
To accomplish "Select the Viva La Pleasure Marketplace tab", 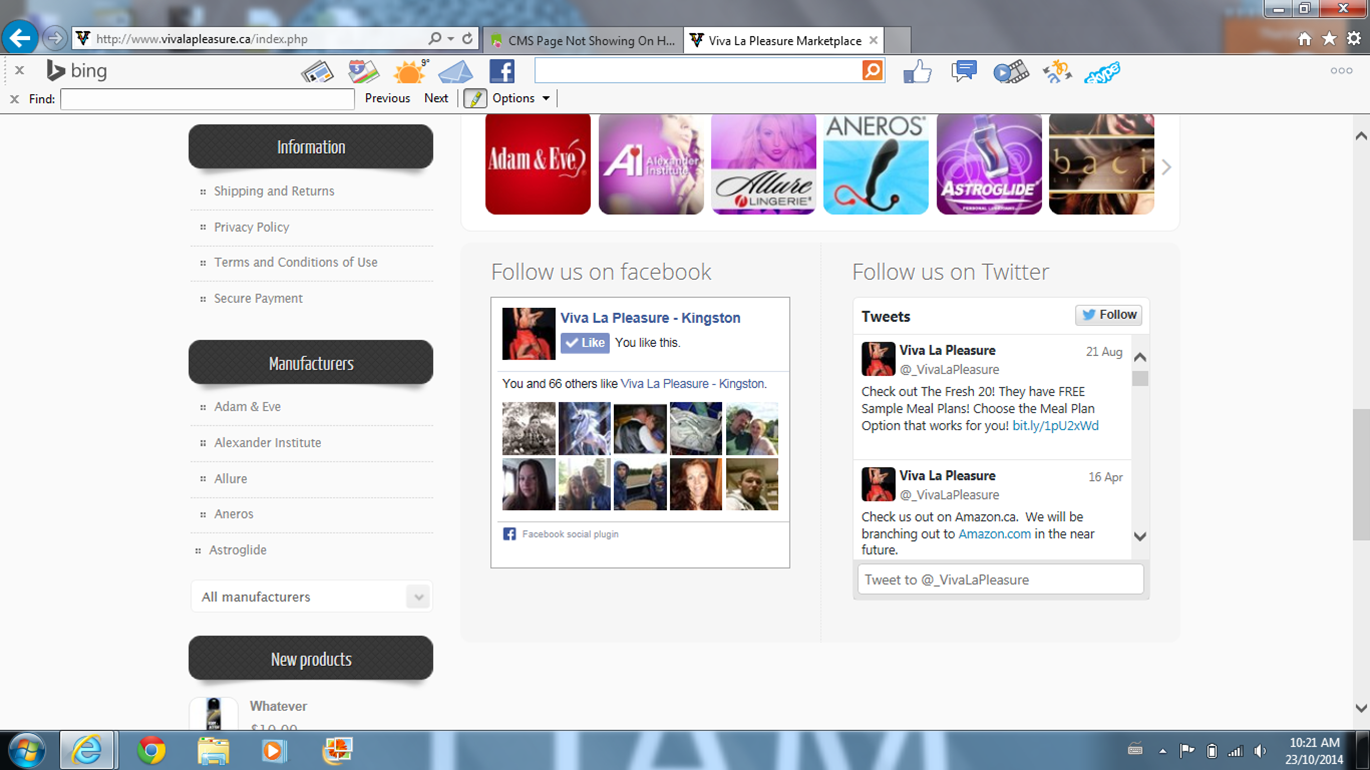I will [x=783, y=41].
